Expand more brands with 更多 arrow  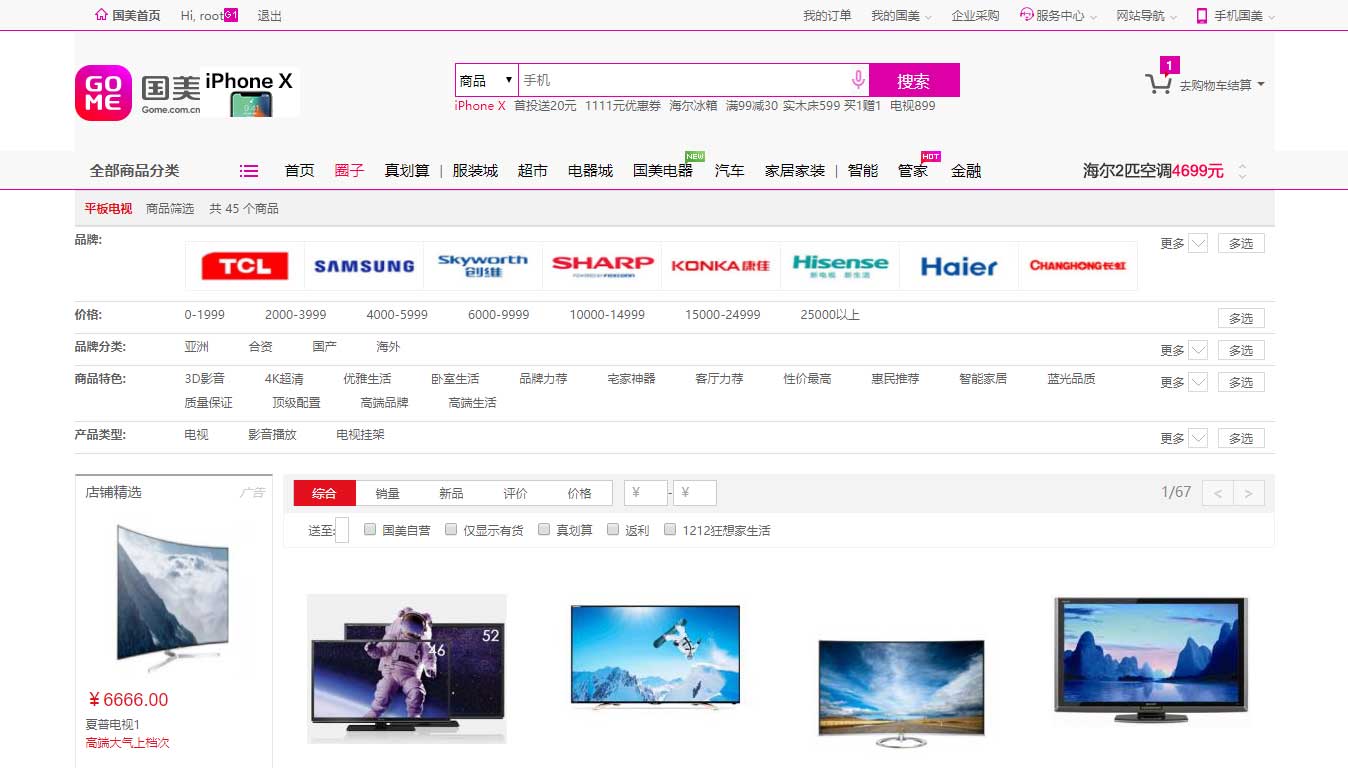pos(1198,243)
